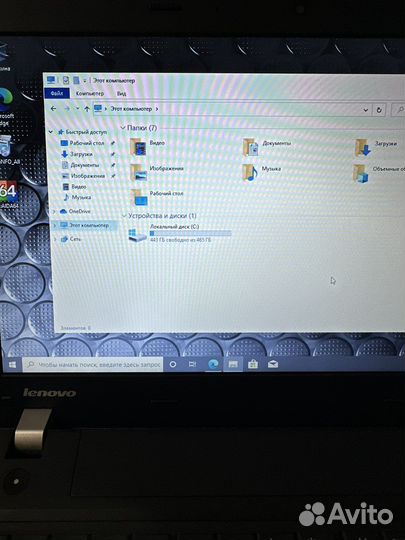The width and height of the screenshot is (405, 540).
Task: Open Microsoft Edge desktop shortcut
Action: (6, 107)
